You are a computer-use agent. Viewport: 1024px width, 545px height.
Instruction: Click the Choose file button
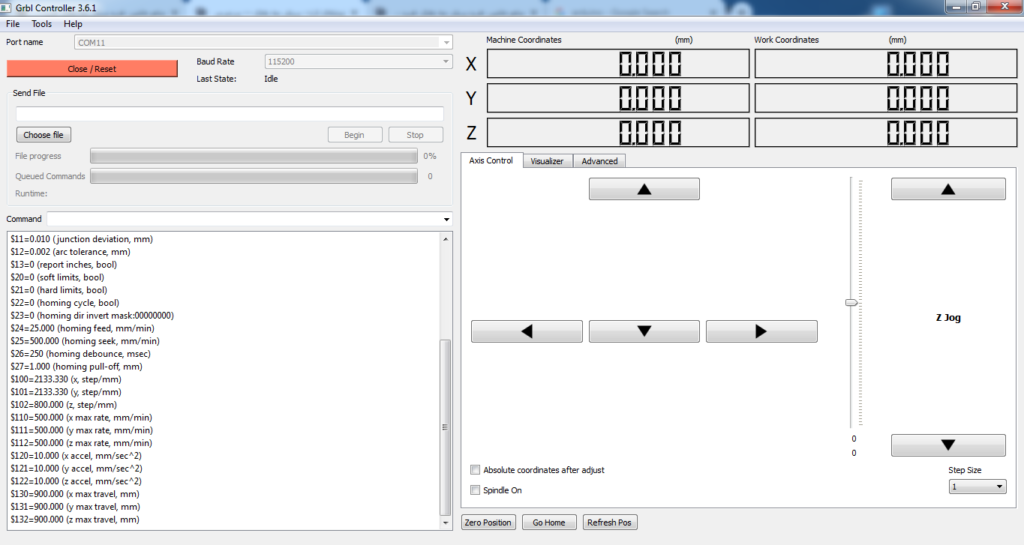(x=44, y=135)
